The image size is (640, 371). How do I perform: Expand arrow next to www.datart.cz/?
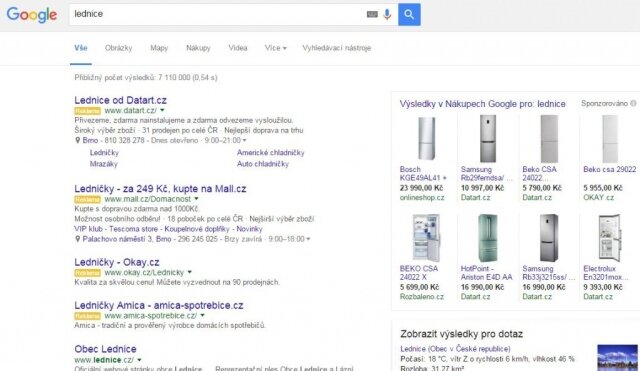click(162, 111)
